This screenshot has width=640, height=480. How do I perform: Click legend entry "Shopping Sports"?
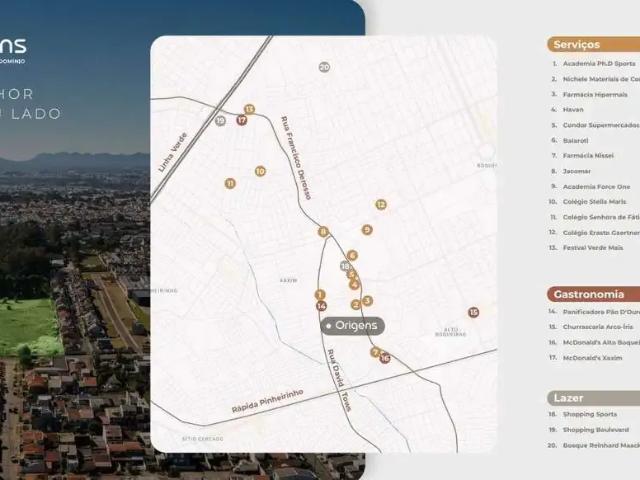tap(590, 414)
